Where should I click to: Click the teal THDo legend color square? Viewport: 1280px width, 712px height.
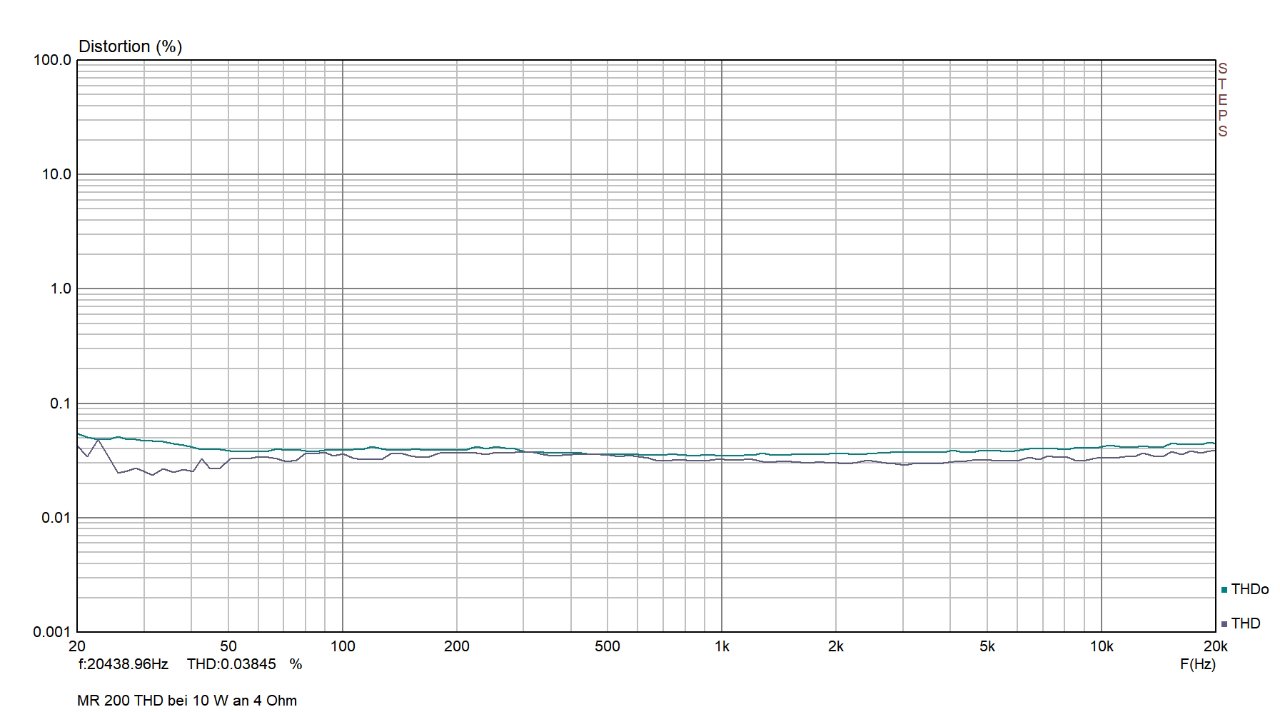[1224, 590]
